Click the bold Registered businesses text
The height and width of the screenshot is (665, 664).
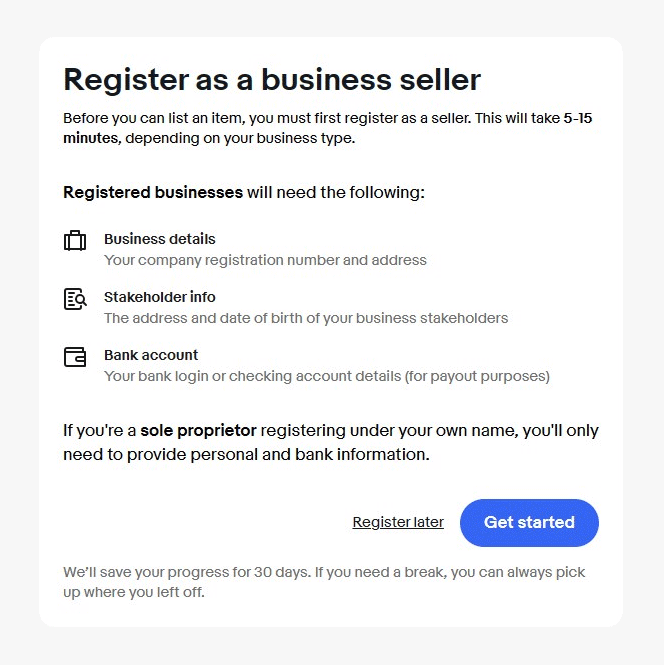tap(153, 192)
